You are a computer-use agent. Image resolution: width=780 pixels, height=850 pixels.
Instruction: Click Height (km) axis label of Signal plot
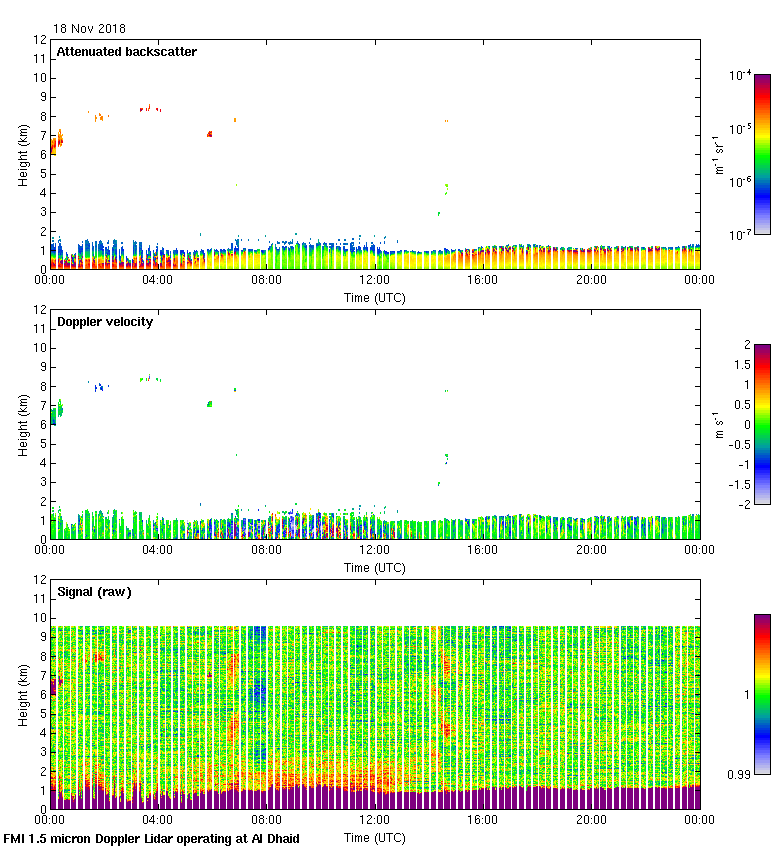(23, 694)
